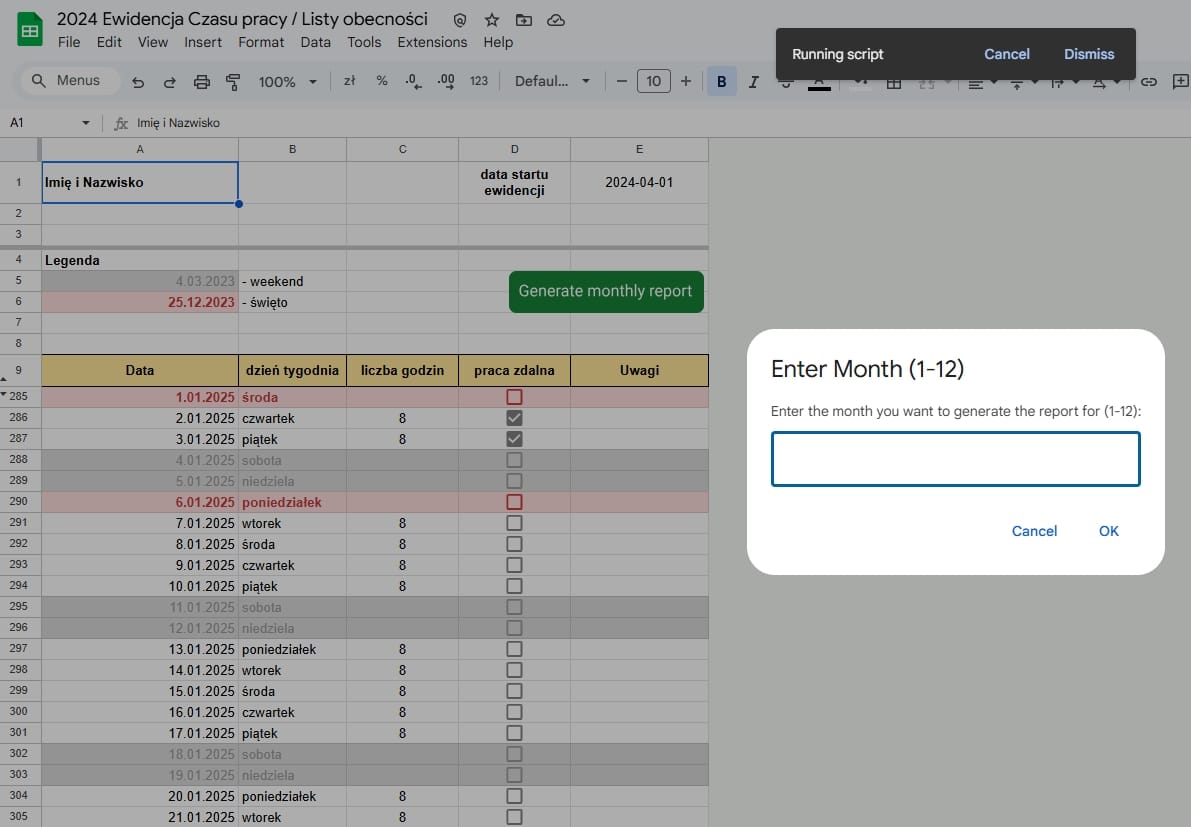Open the File menu
Image resolution: width=1191 pixels, height=827 pixels.
click(68, 43)
